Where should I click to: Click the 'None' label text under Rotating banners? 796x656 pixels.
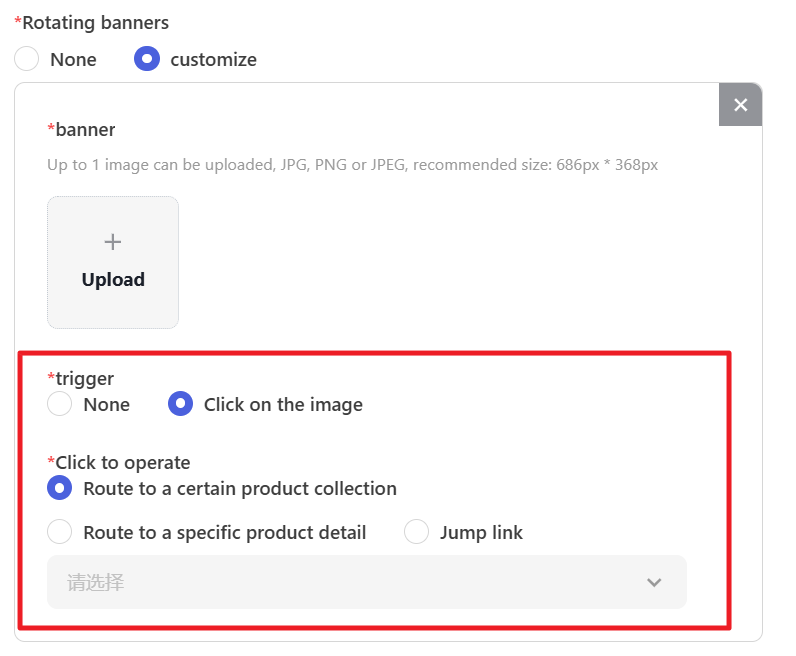point(73,60)
